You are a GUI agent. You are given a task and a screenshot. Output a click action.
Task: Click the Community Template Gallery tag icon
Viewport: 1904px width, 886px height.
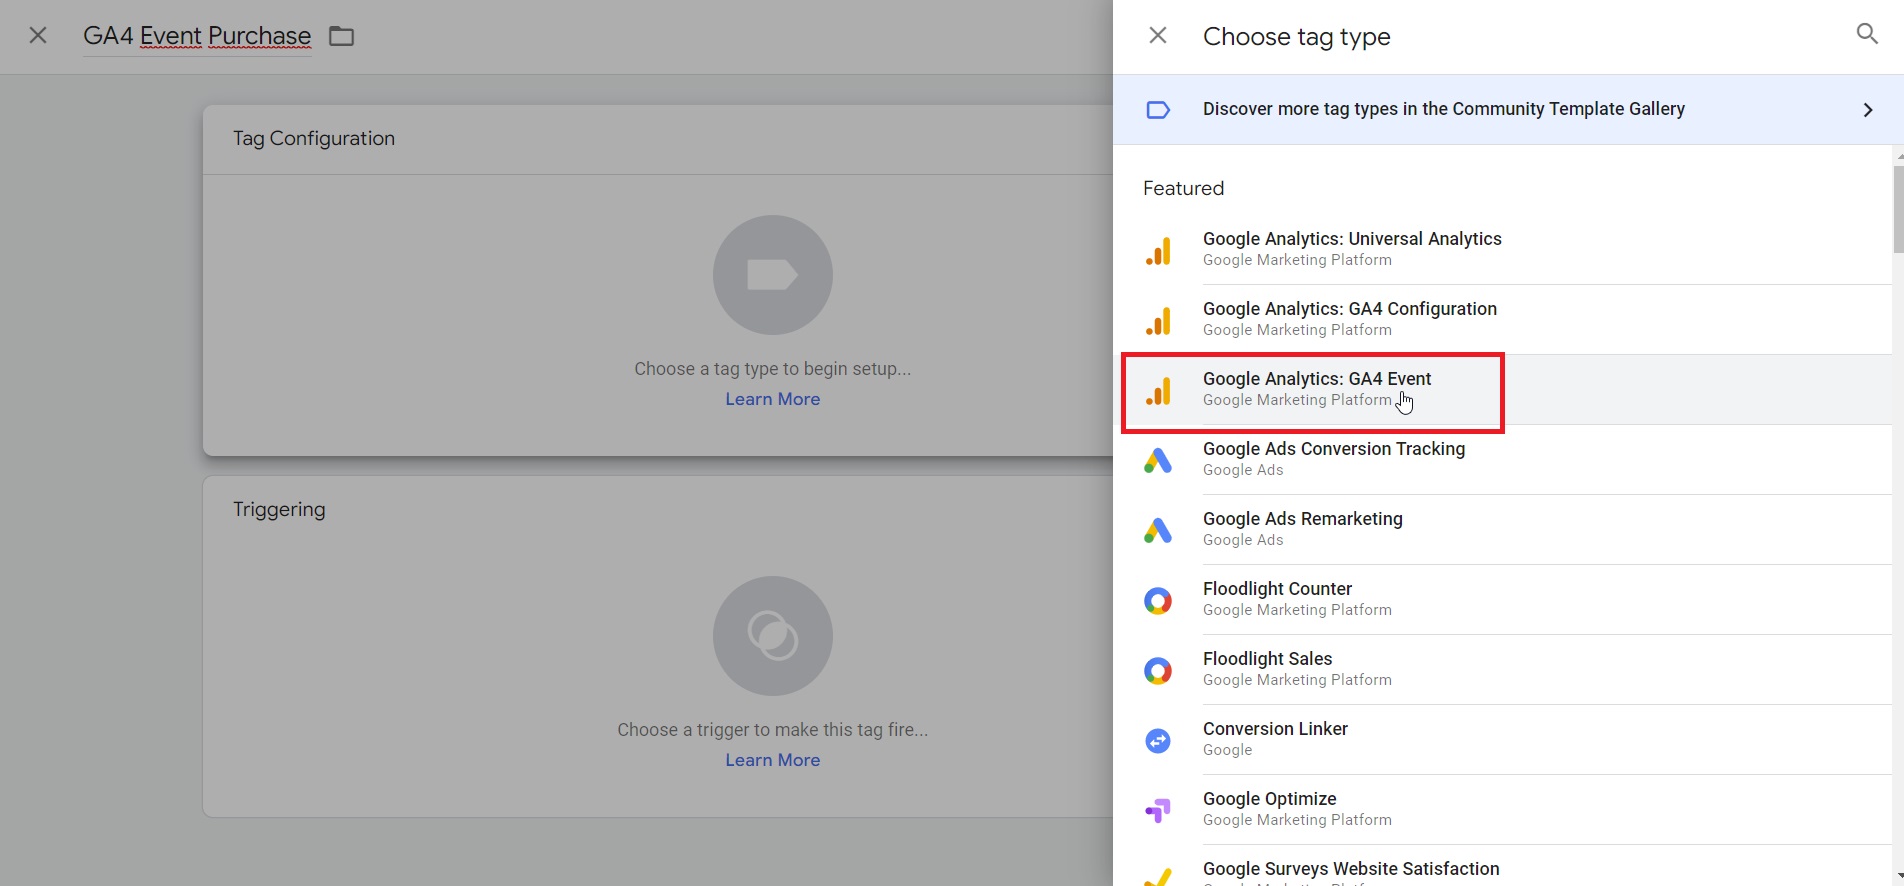click(x=1158, y=110)
